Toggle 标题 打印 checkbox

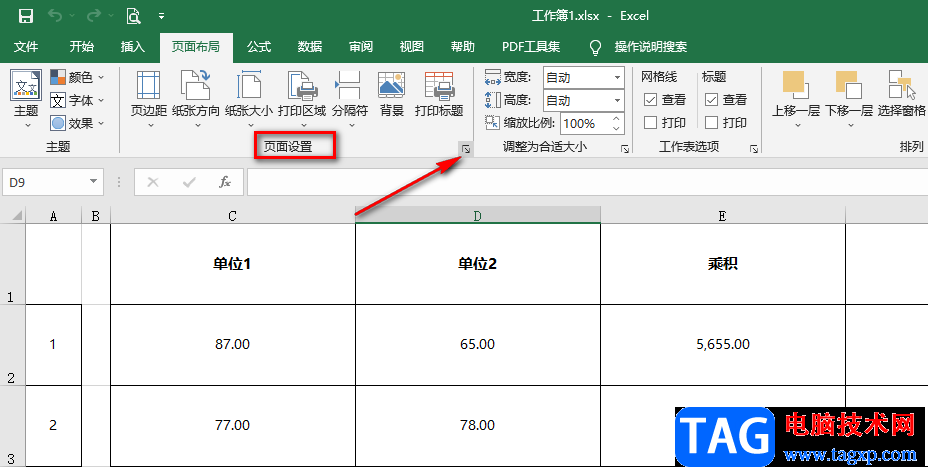[711, 123]
